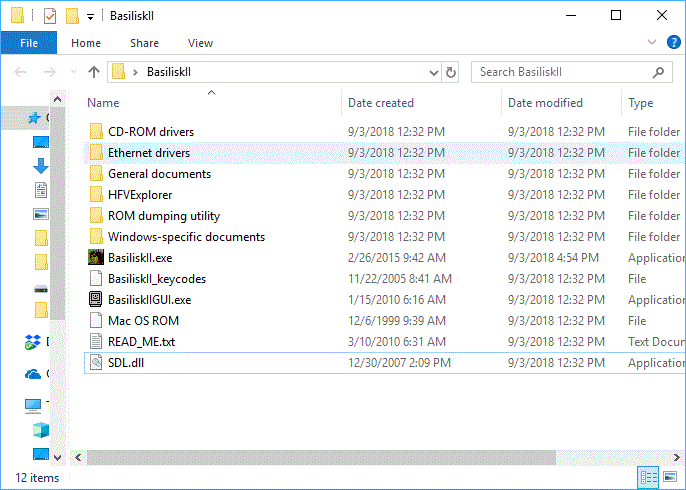Refresh the BasiliskII folder view
686x490 pixels.
[451, 72]
